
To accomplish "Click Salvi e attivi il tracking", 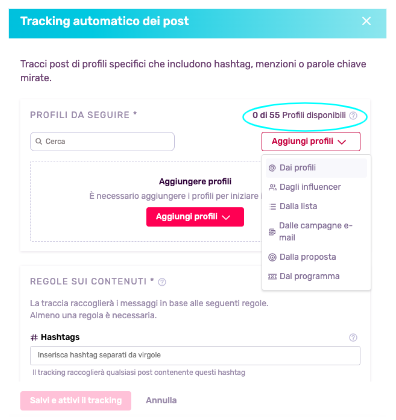I will point(76,400).
